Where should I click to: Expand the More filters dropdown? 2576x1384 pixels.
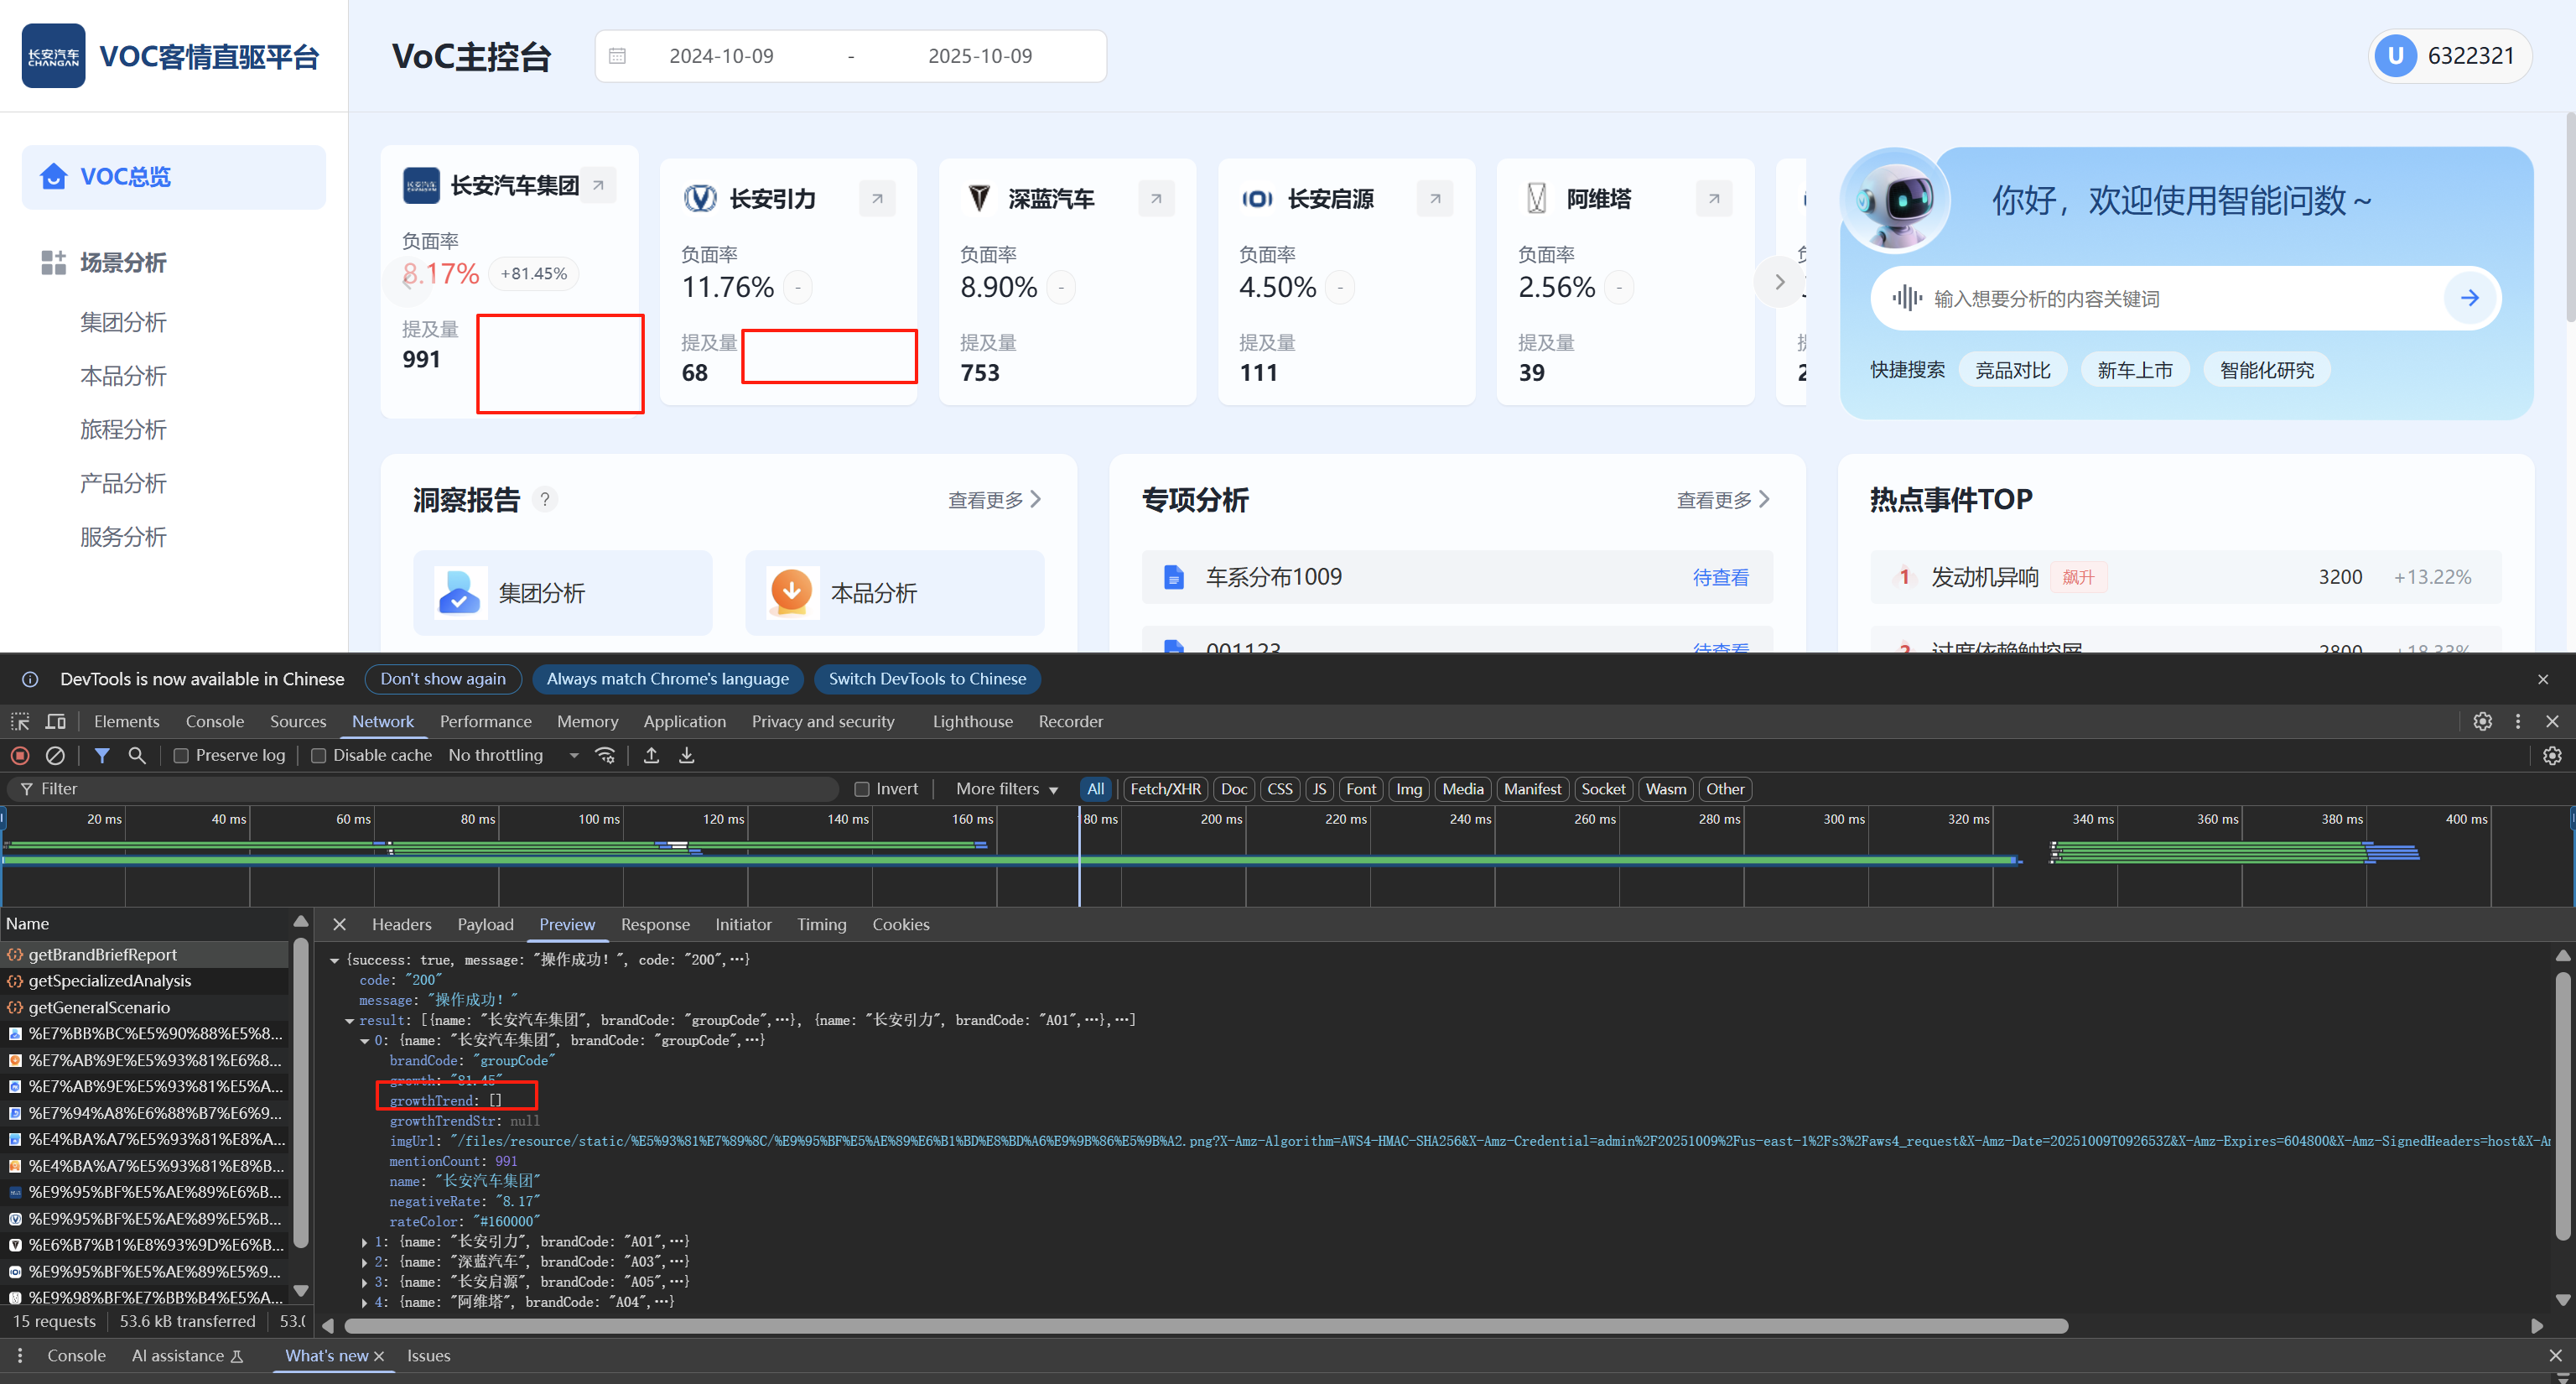1006,789
